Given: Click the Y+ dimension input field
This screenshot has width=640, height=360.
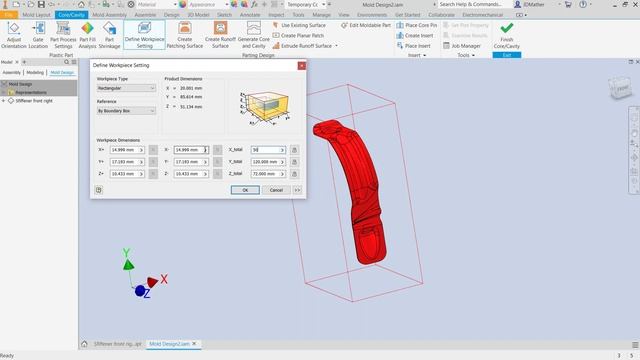Looking at the screenshot, I should 127,162.
